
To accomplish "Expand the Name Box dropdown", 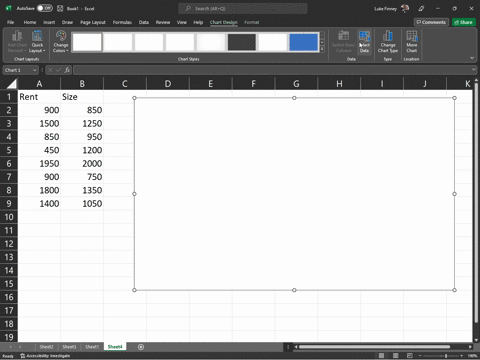I will coord(34,70).
